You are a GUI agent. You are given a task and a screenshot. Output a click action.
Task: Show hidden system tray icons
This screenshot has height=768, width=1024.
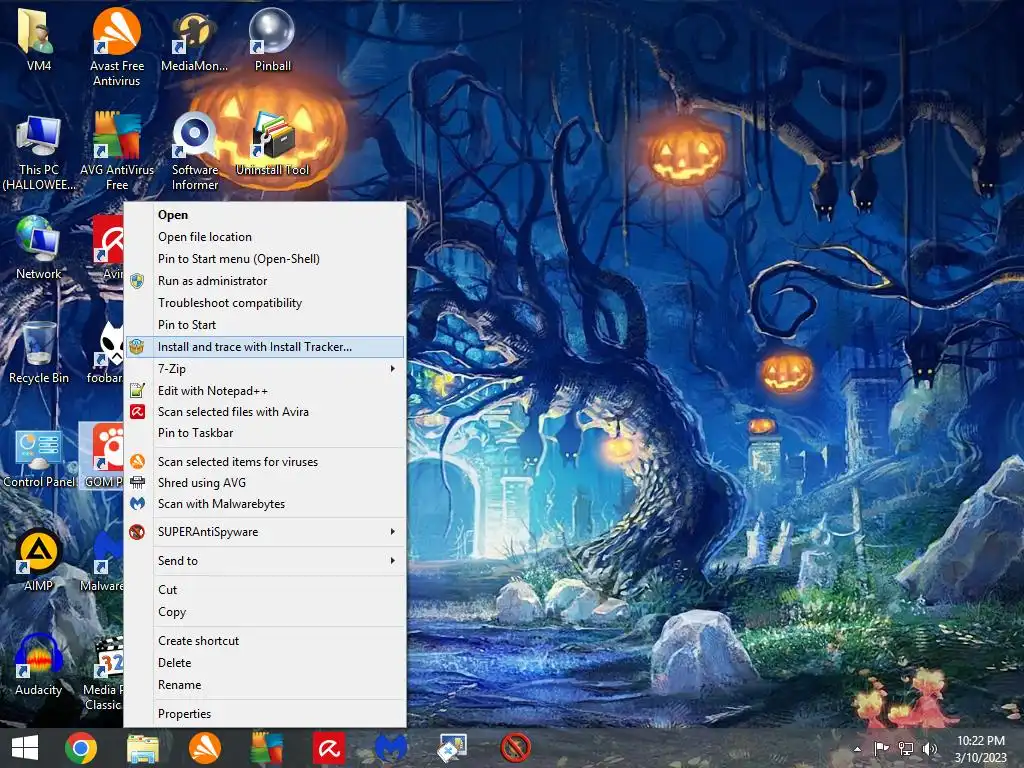click(857, 749)
